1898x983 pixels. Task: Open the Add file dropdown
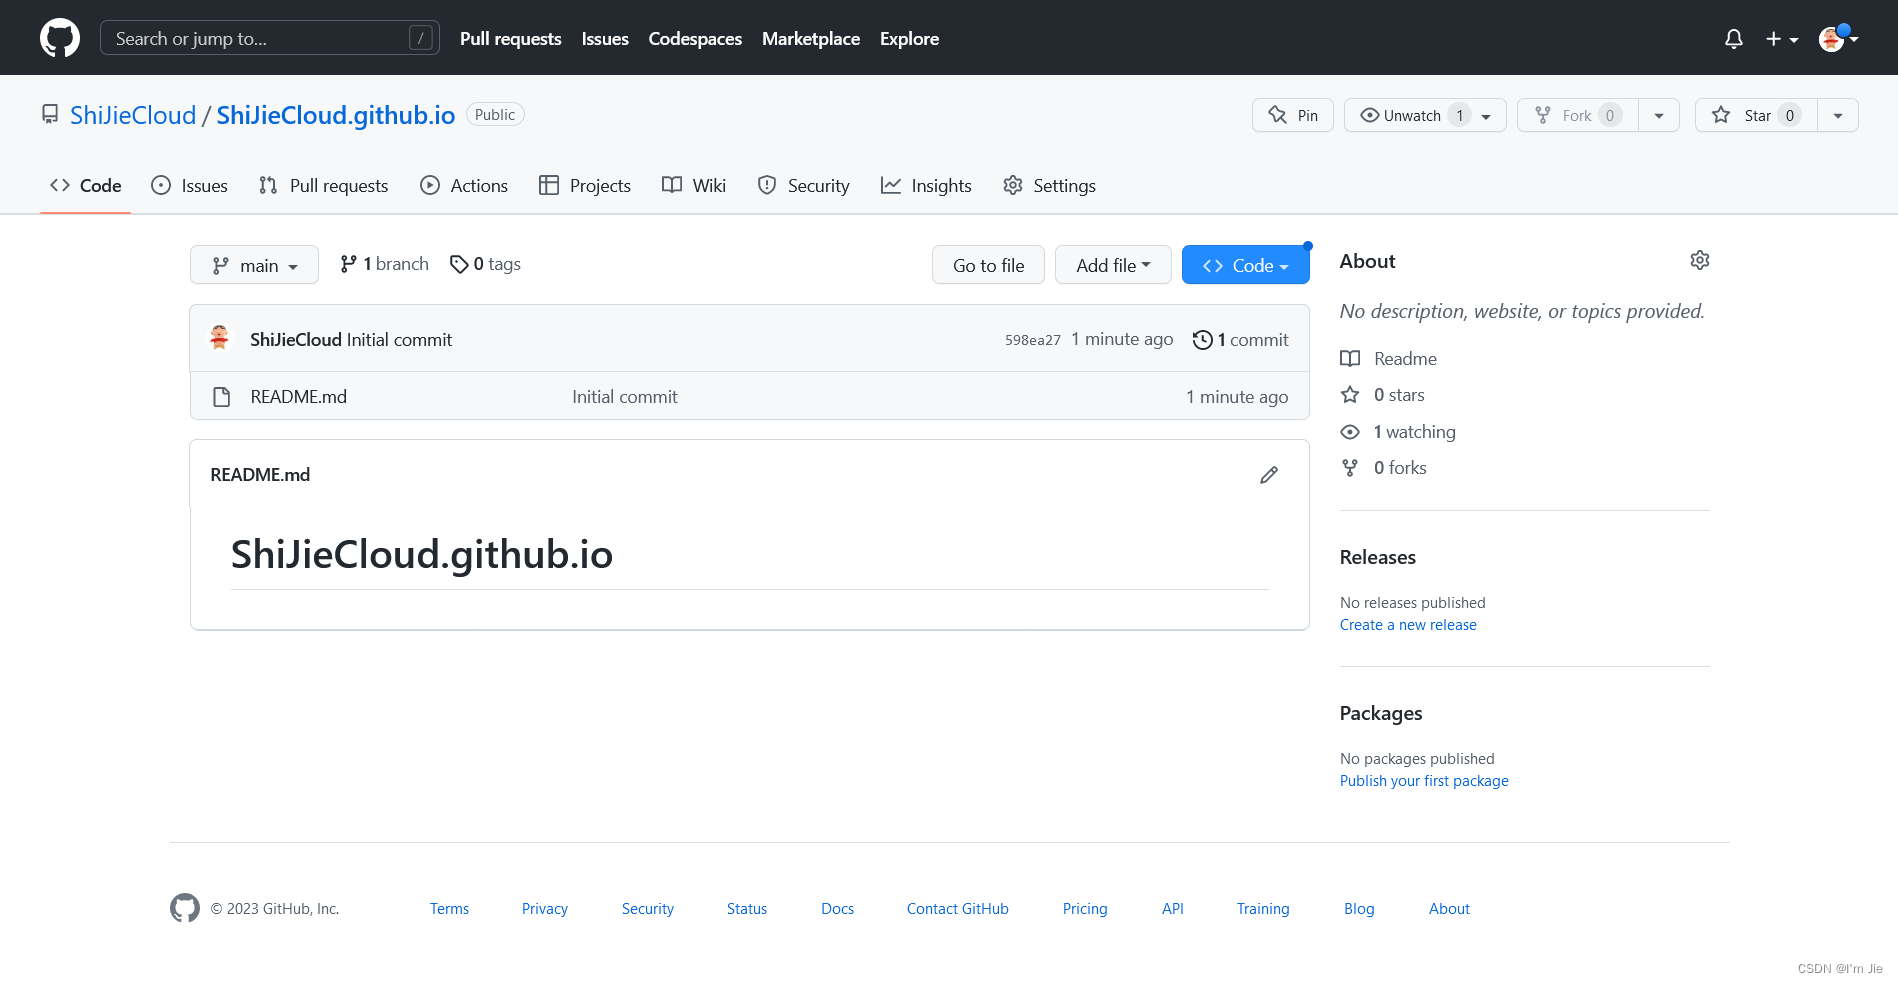tap(1113, 265)
